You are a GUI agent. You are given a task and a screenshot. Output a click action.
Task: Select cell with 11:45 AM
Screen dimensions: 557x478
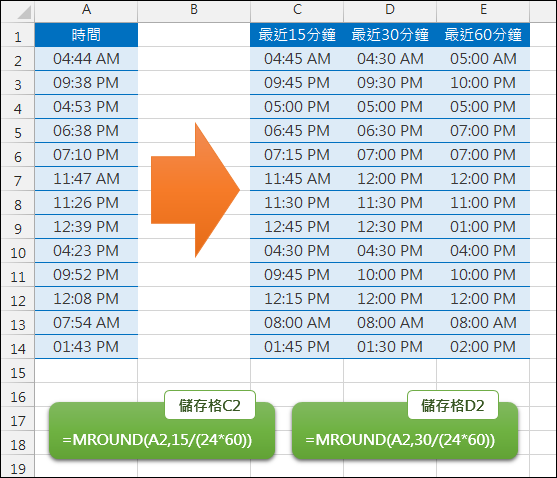[297, 179]
